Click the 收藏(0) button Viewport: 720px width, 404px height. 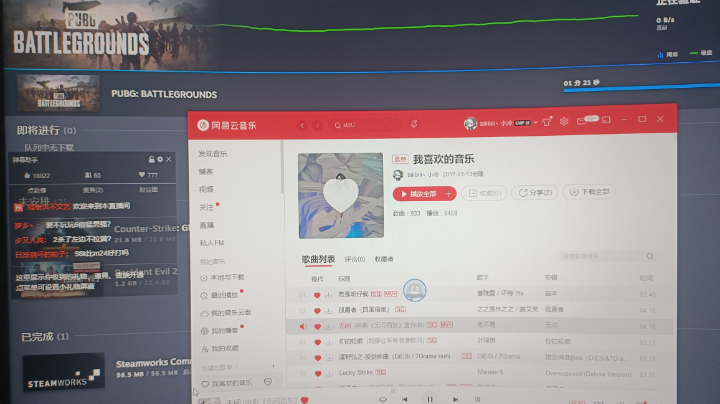pos(484,193)
